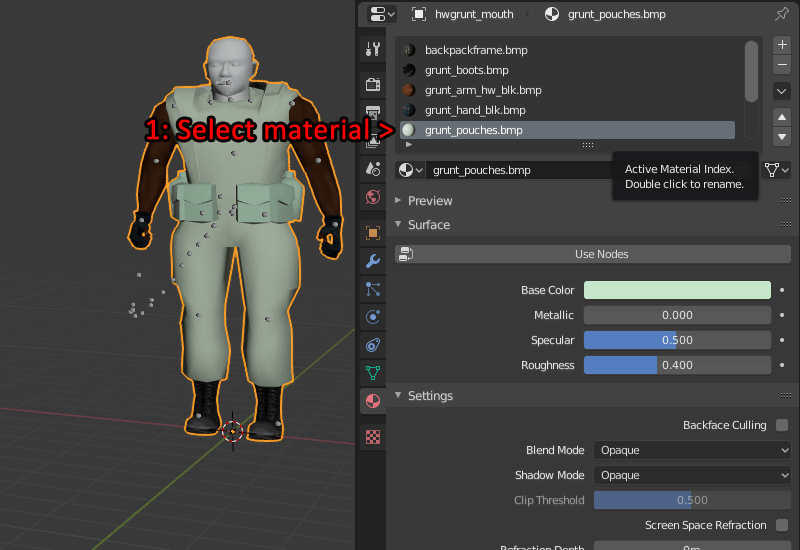Toggle the pin properties icon
Viewport: 800px width, 550px height.
click(781, 14)
